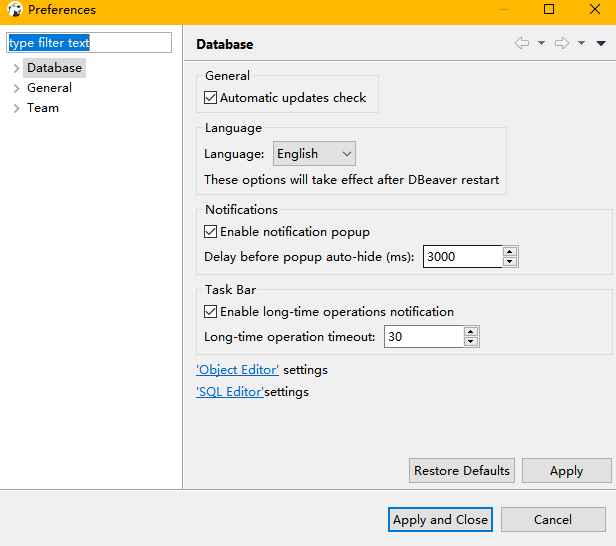Increase long-time operation timeout up arrow

tap(471, 332)
